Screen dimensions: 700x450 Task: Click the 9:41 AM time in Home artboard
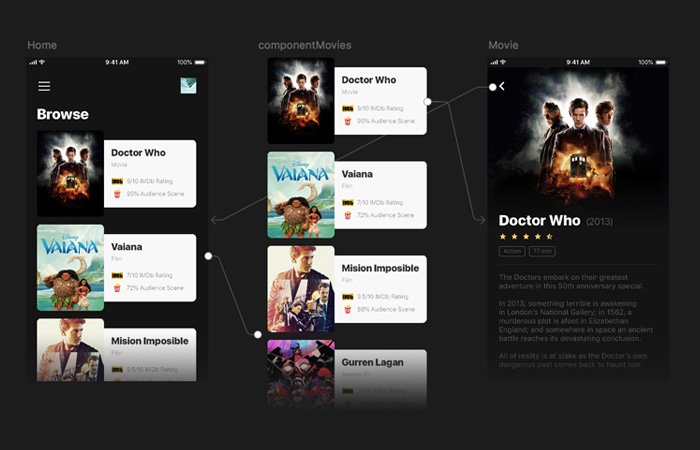(x=117, y=62)
